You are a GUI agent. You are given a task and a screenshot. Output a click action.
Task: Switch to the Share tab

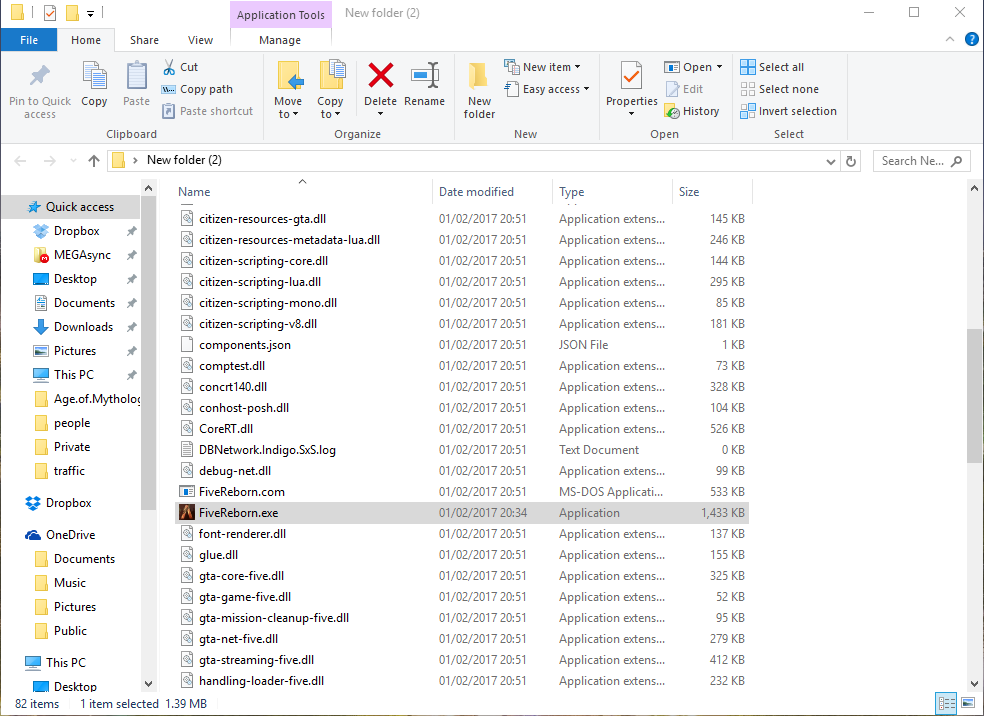point(144,40)
